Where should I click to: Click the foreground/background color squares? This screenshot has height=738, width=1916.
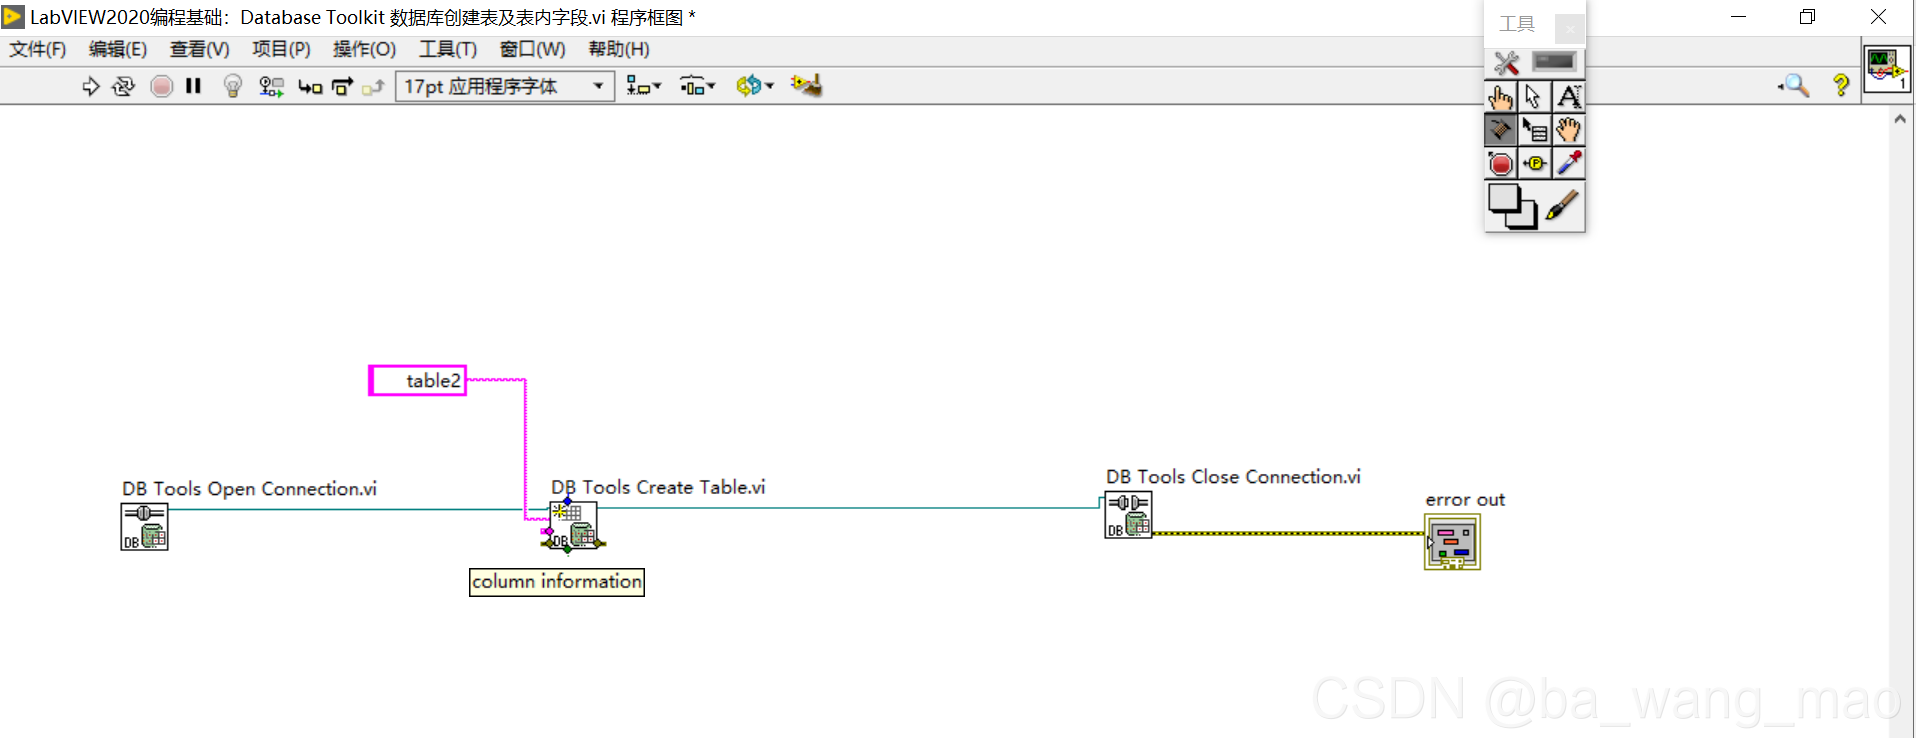click(1512, 206)
